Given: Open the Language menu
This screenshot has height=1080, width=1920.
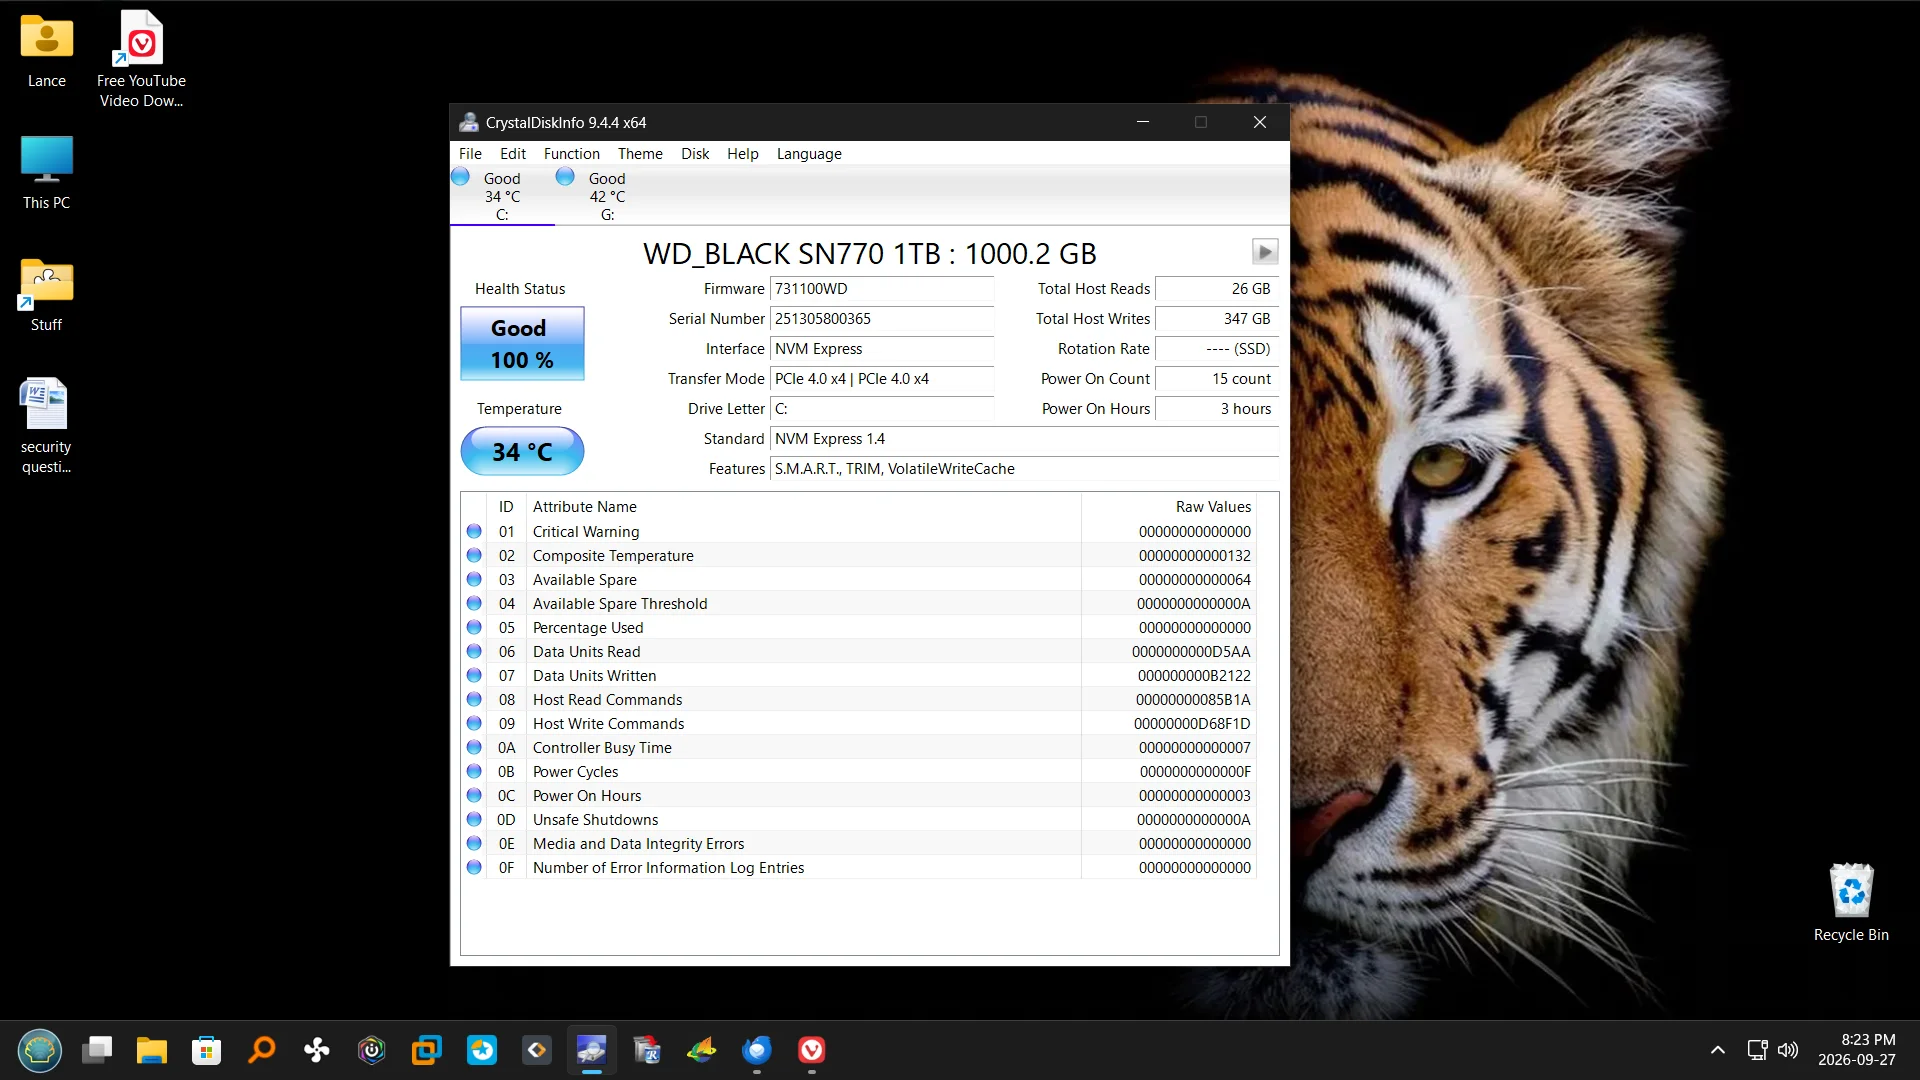Looking at the screenshot, I should pos(809,154).
